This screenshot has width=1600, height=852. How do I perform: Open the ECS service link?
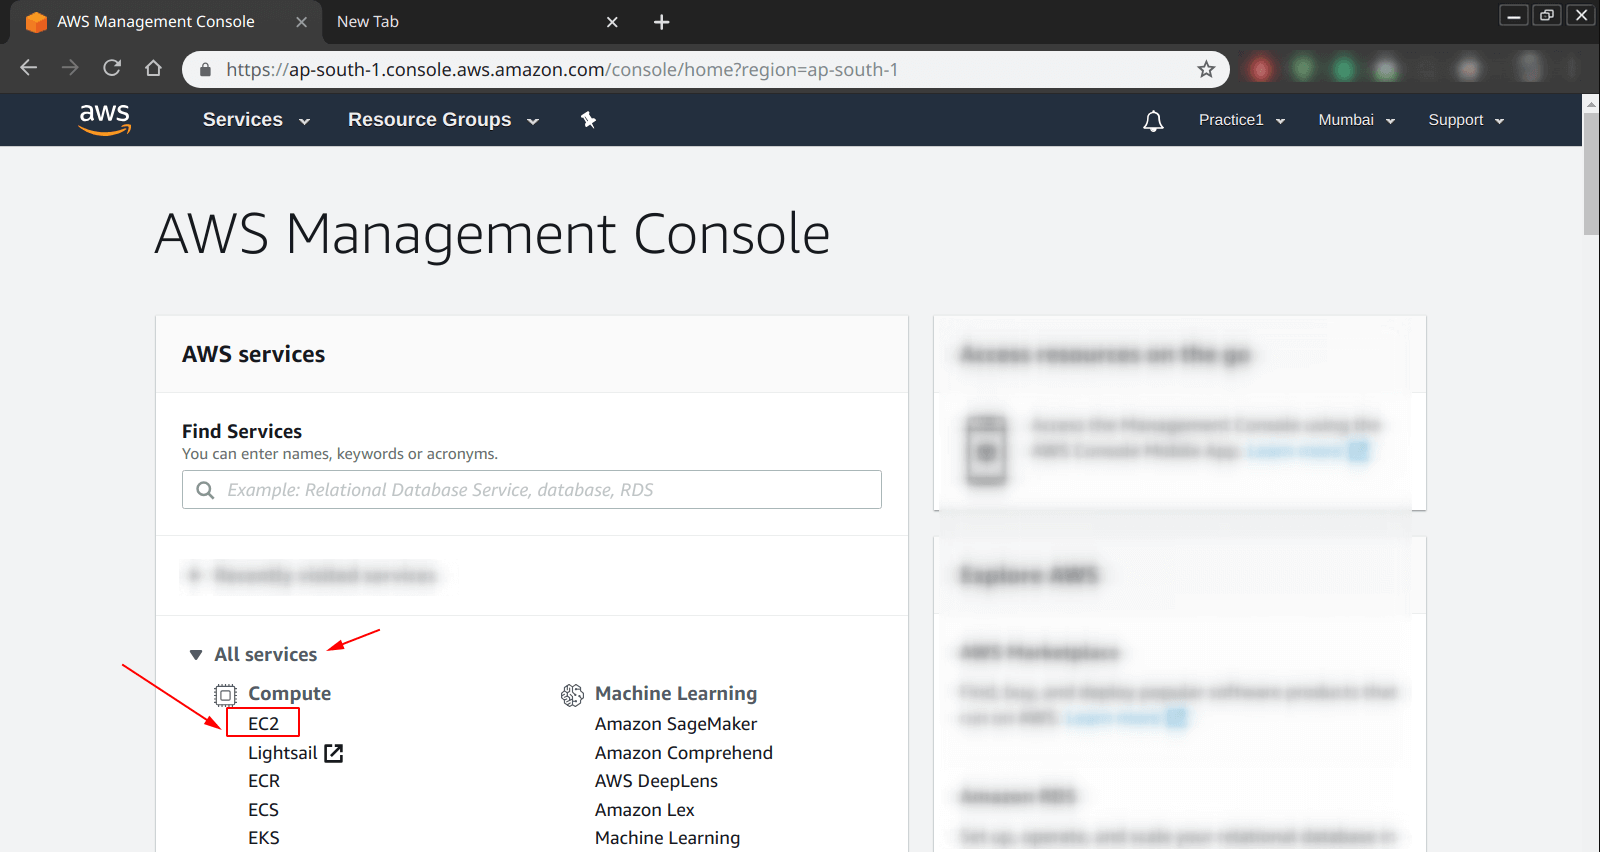point(263,810)
